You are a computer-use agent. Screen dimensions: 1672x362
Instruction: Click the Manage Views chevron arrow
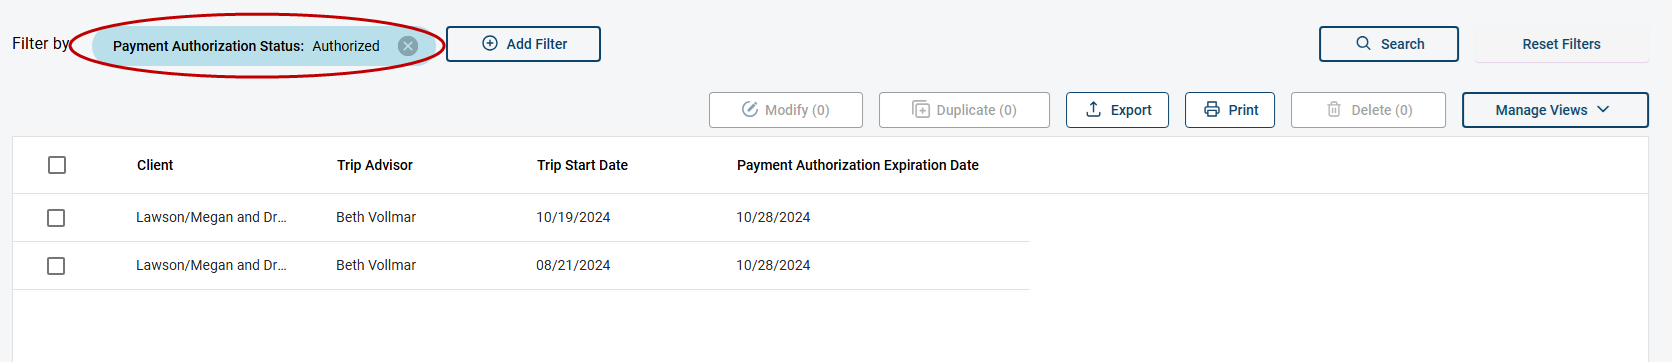[1603, 110]
